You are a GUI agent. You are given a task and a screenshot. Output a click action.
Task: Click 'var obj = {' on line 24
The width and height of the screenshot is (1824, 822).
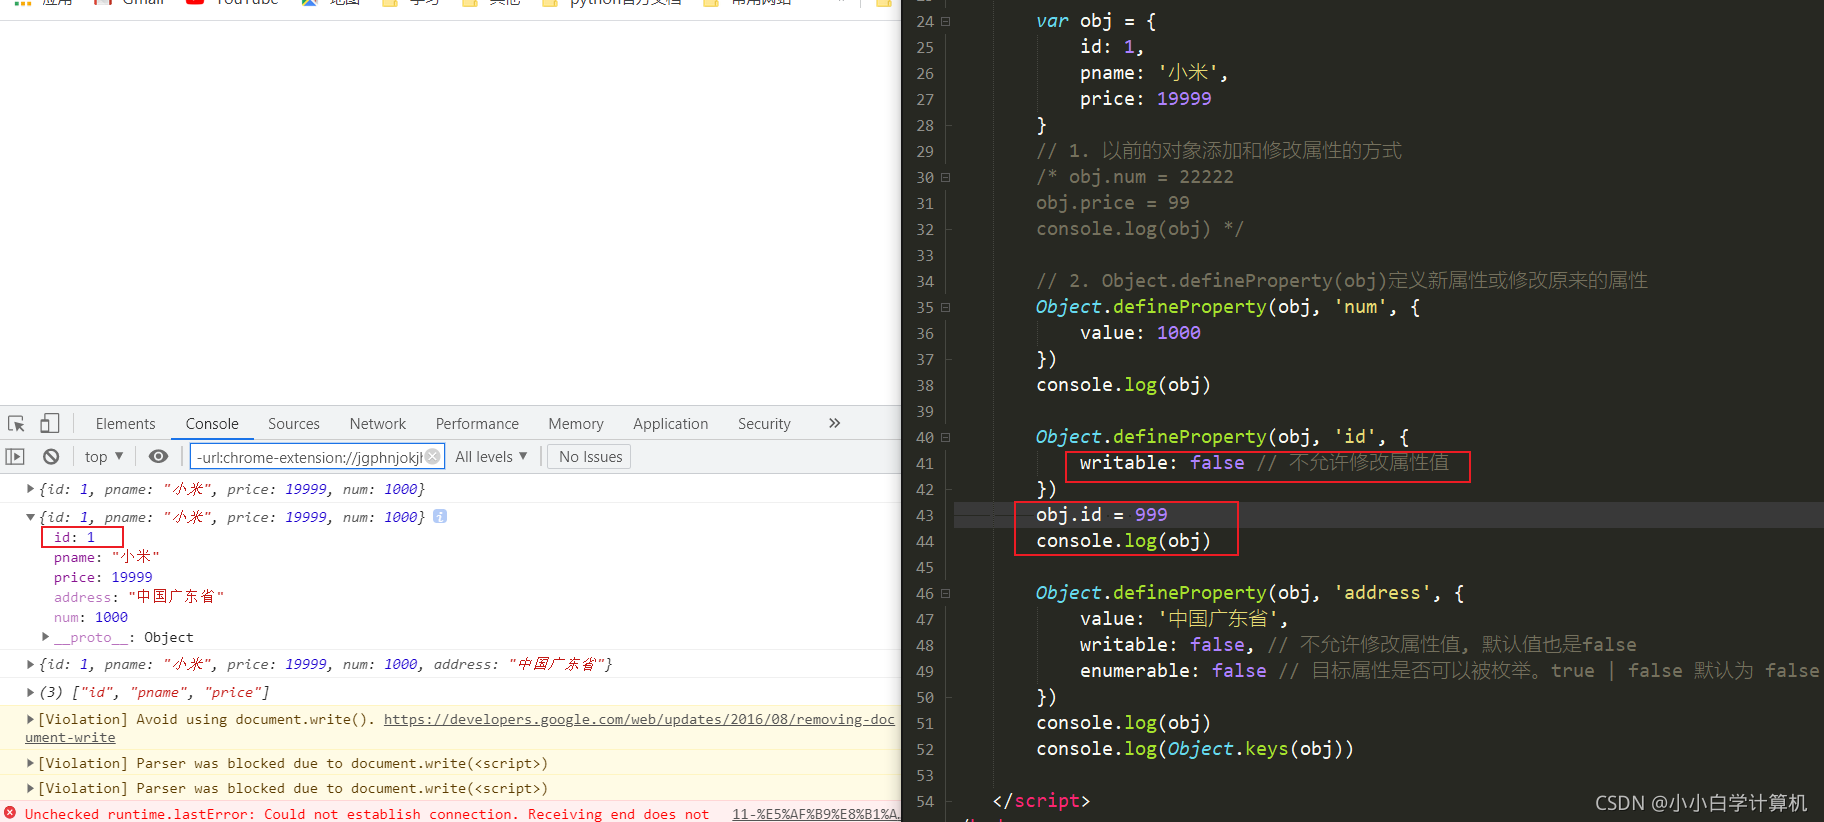(1096, 21)
